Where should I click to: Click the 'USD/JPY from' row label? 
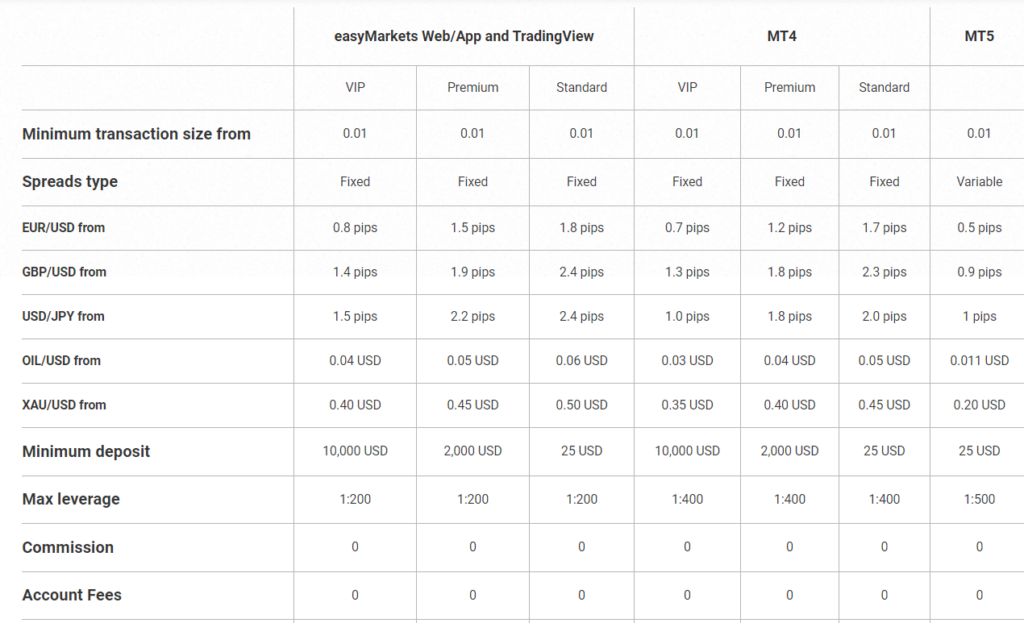(63, 316)
